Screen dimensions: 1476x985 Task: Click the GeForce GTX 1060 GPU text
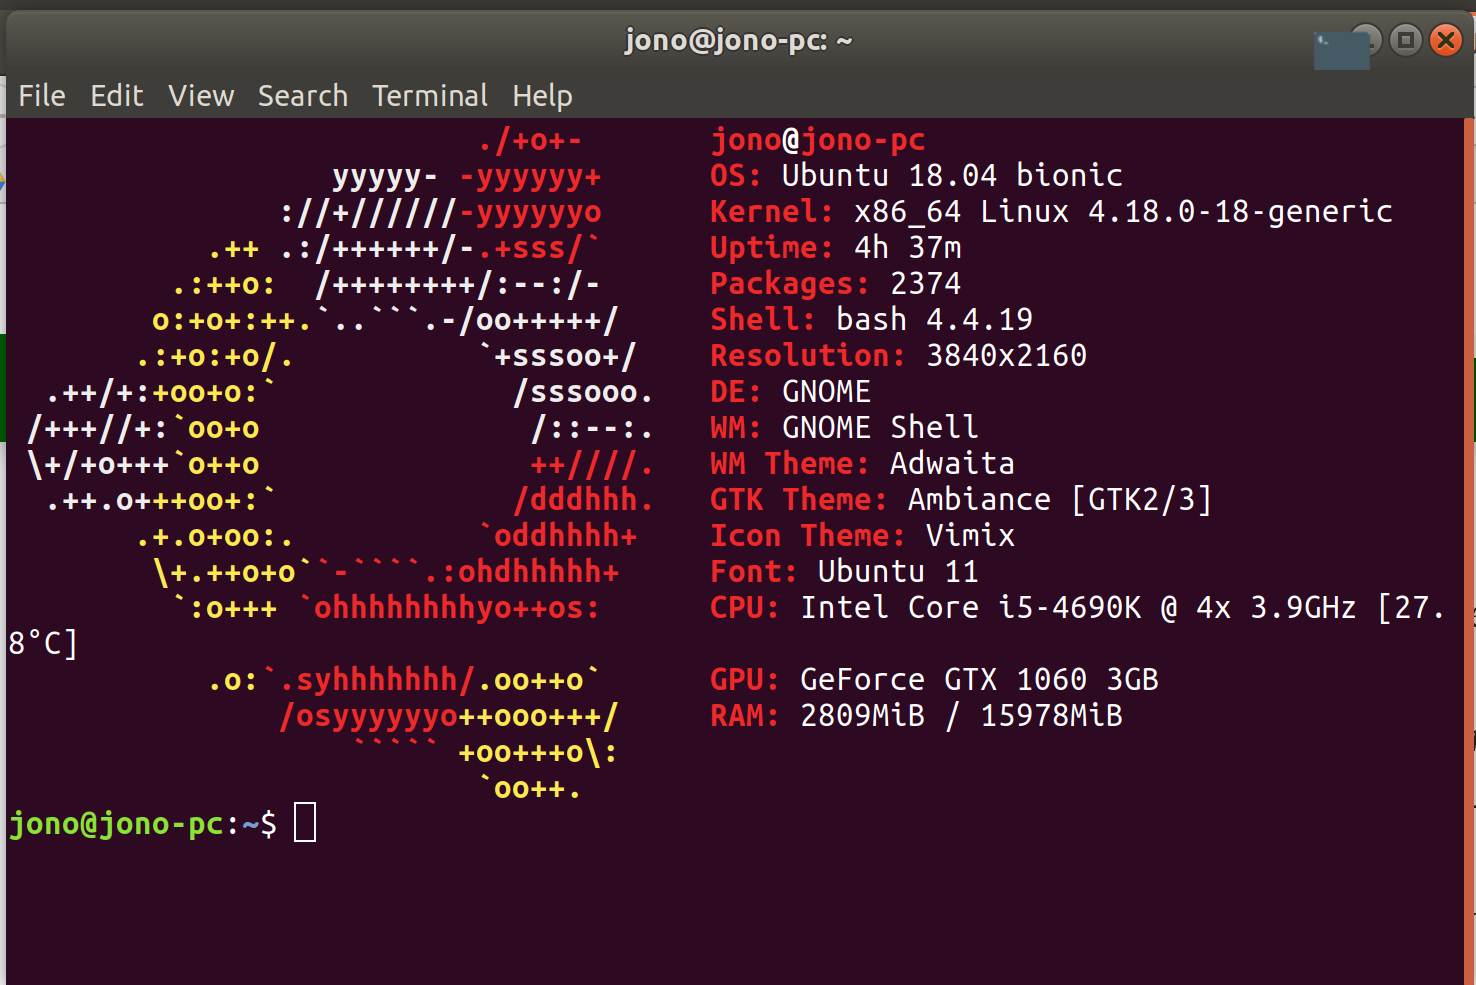point(978,679)
